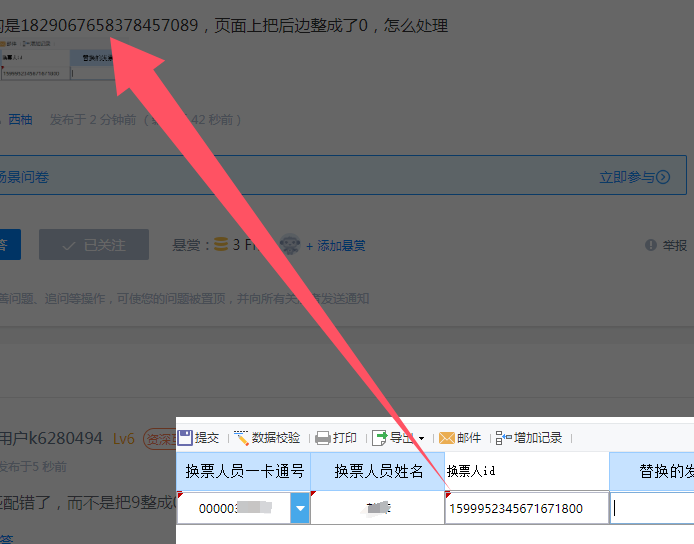
Task: Click the 邮件 envelope icon
Action: point(447,438)
